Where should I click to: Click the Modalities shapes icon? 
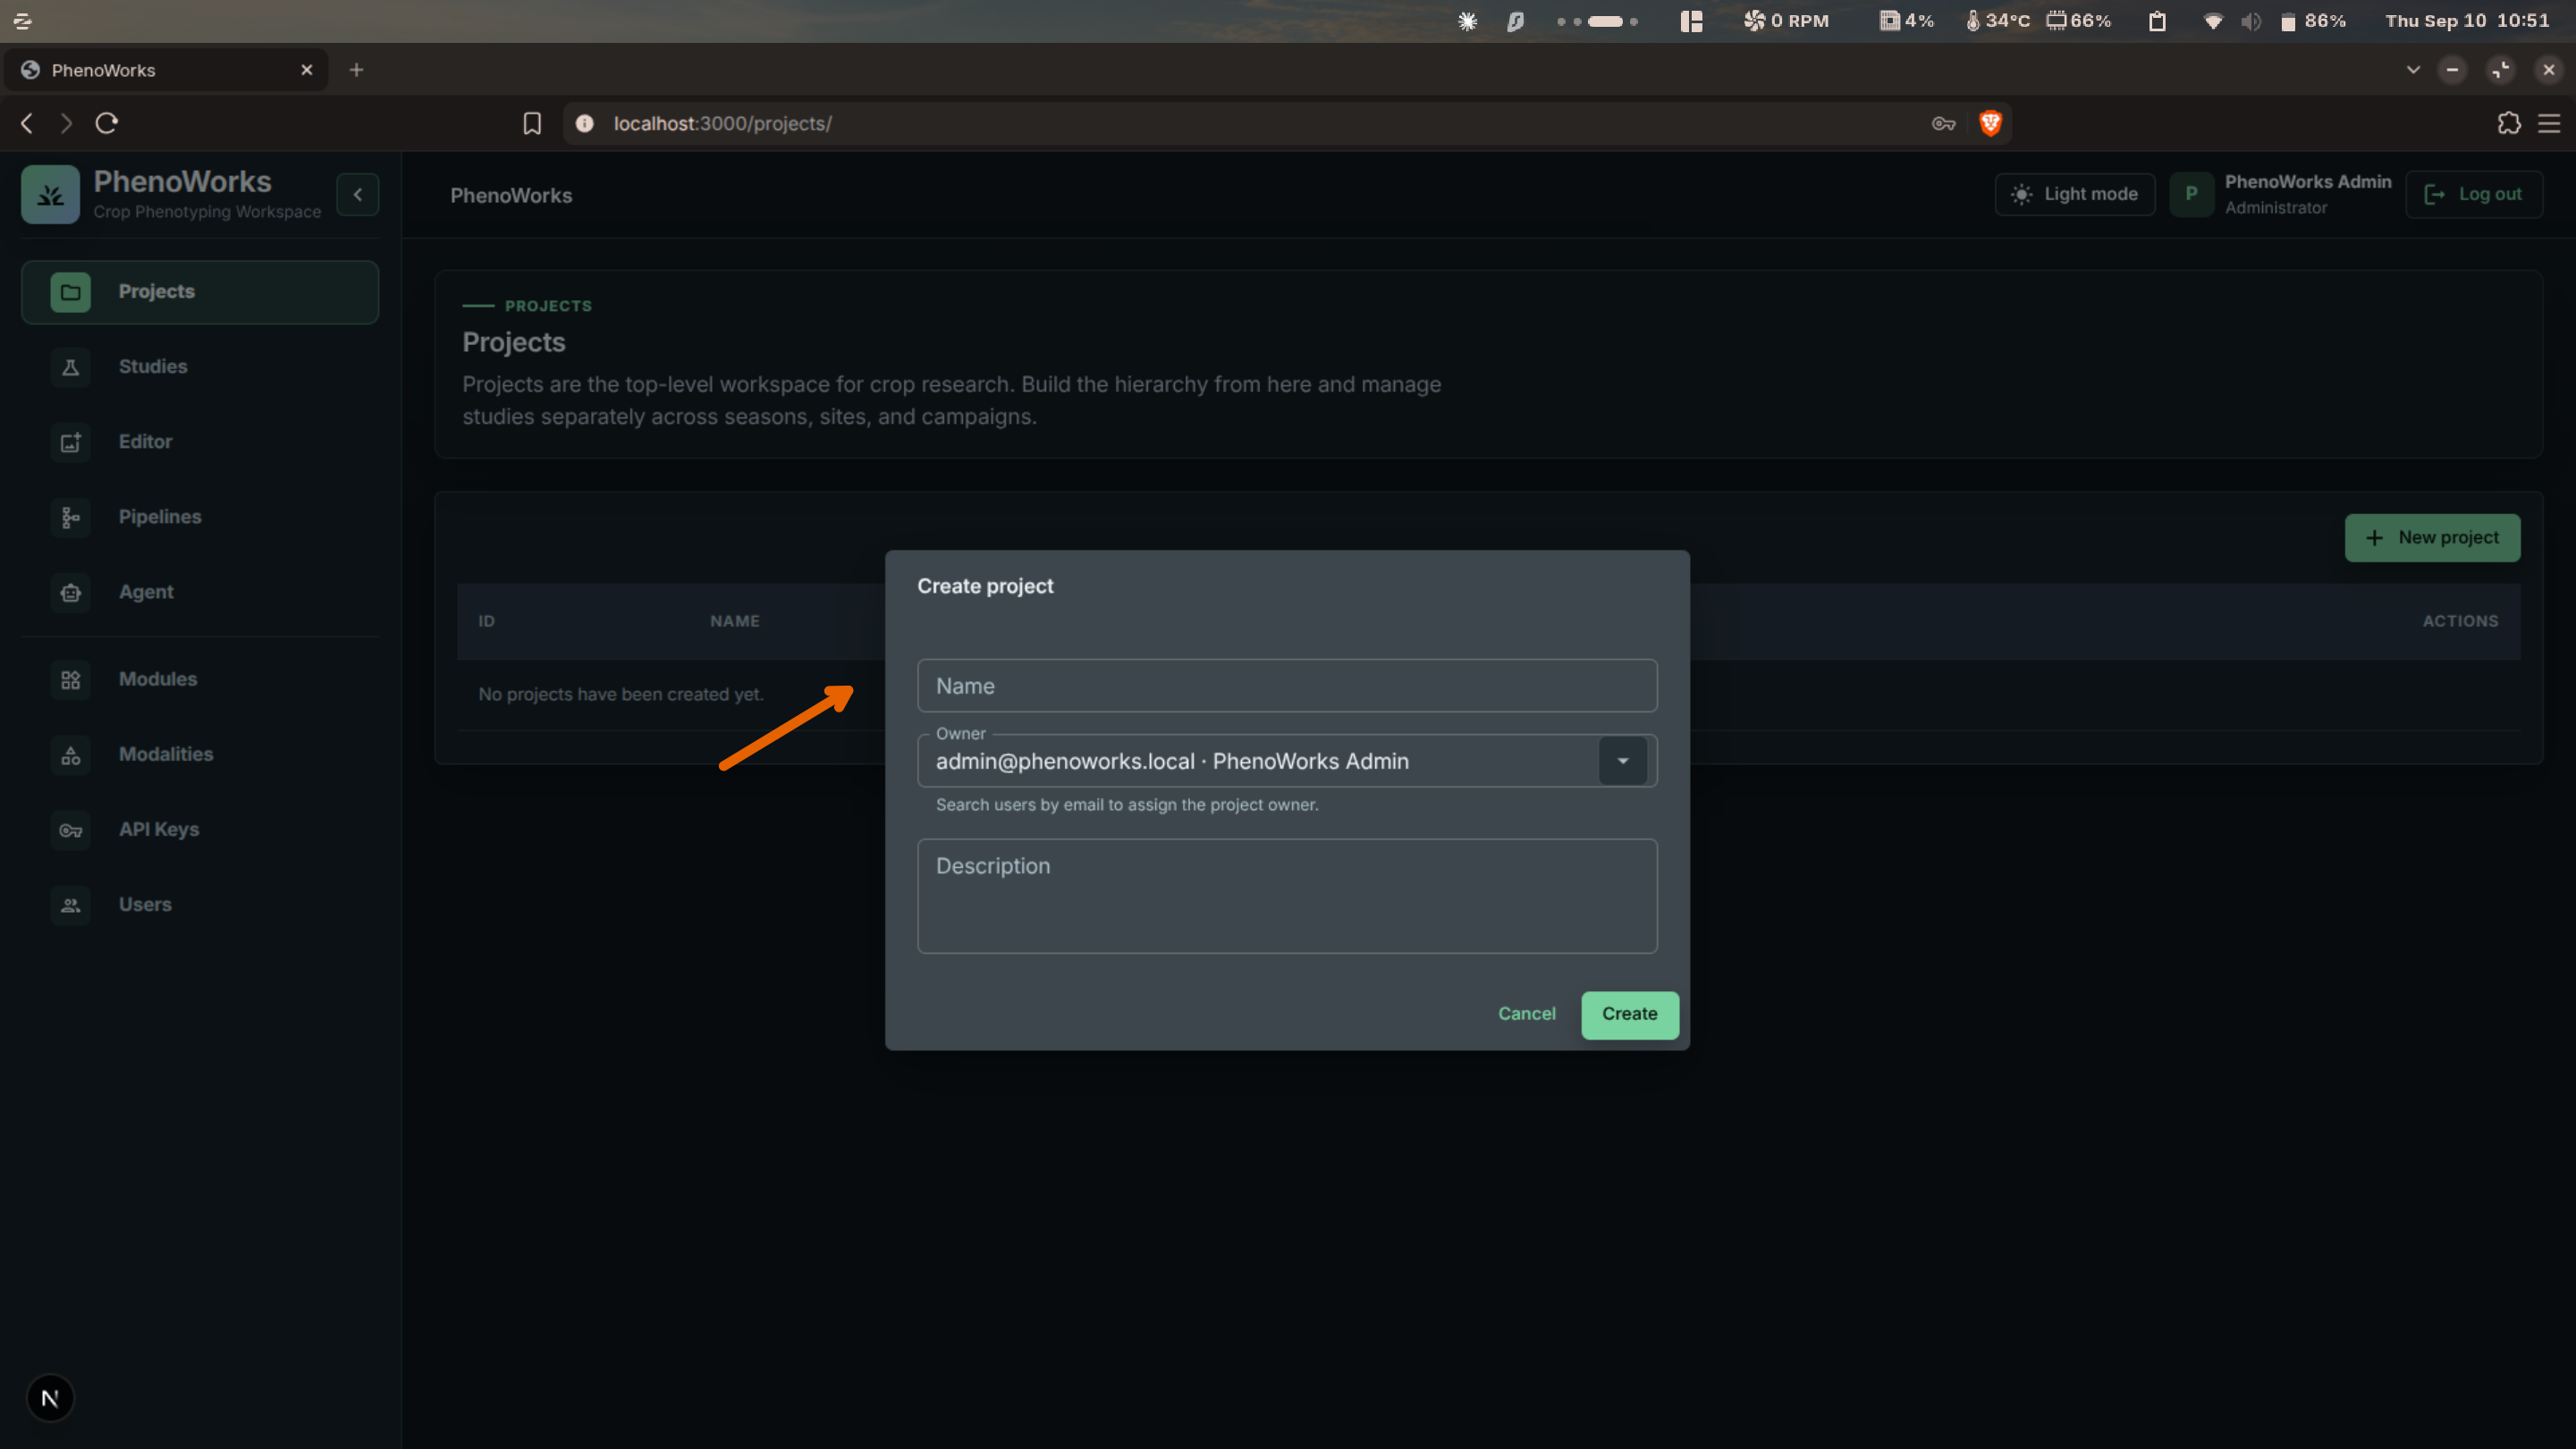point(70,755)
